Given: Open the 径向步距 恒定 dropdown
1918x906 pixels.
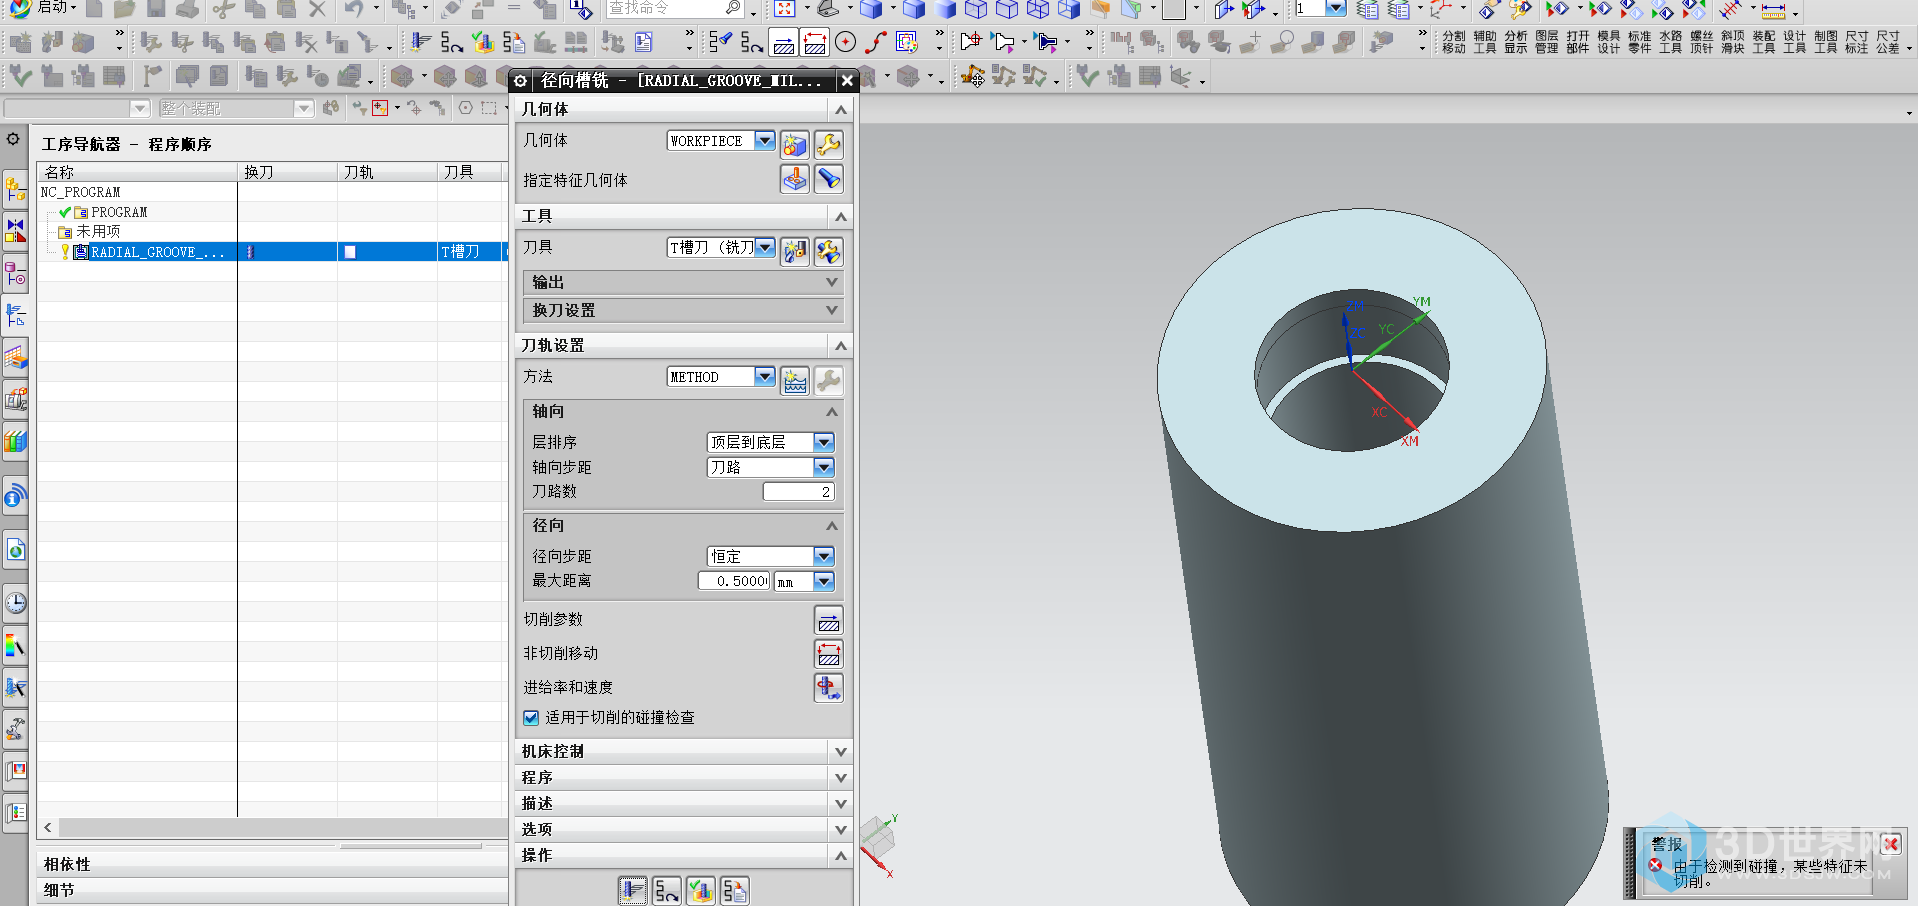Looking at the screenshot, I should tap(824, 556).
